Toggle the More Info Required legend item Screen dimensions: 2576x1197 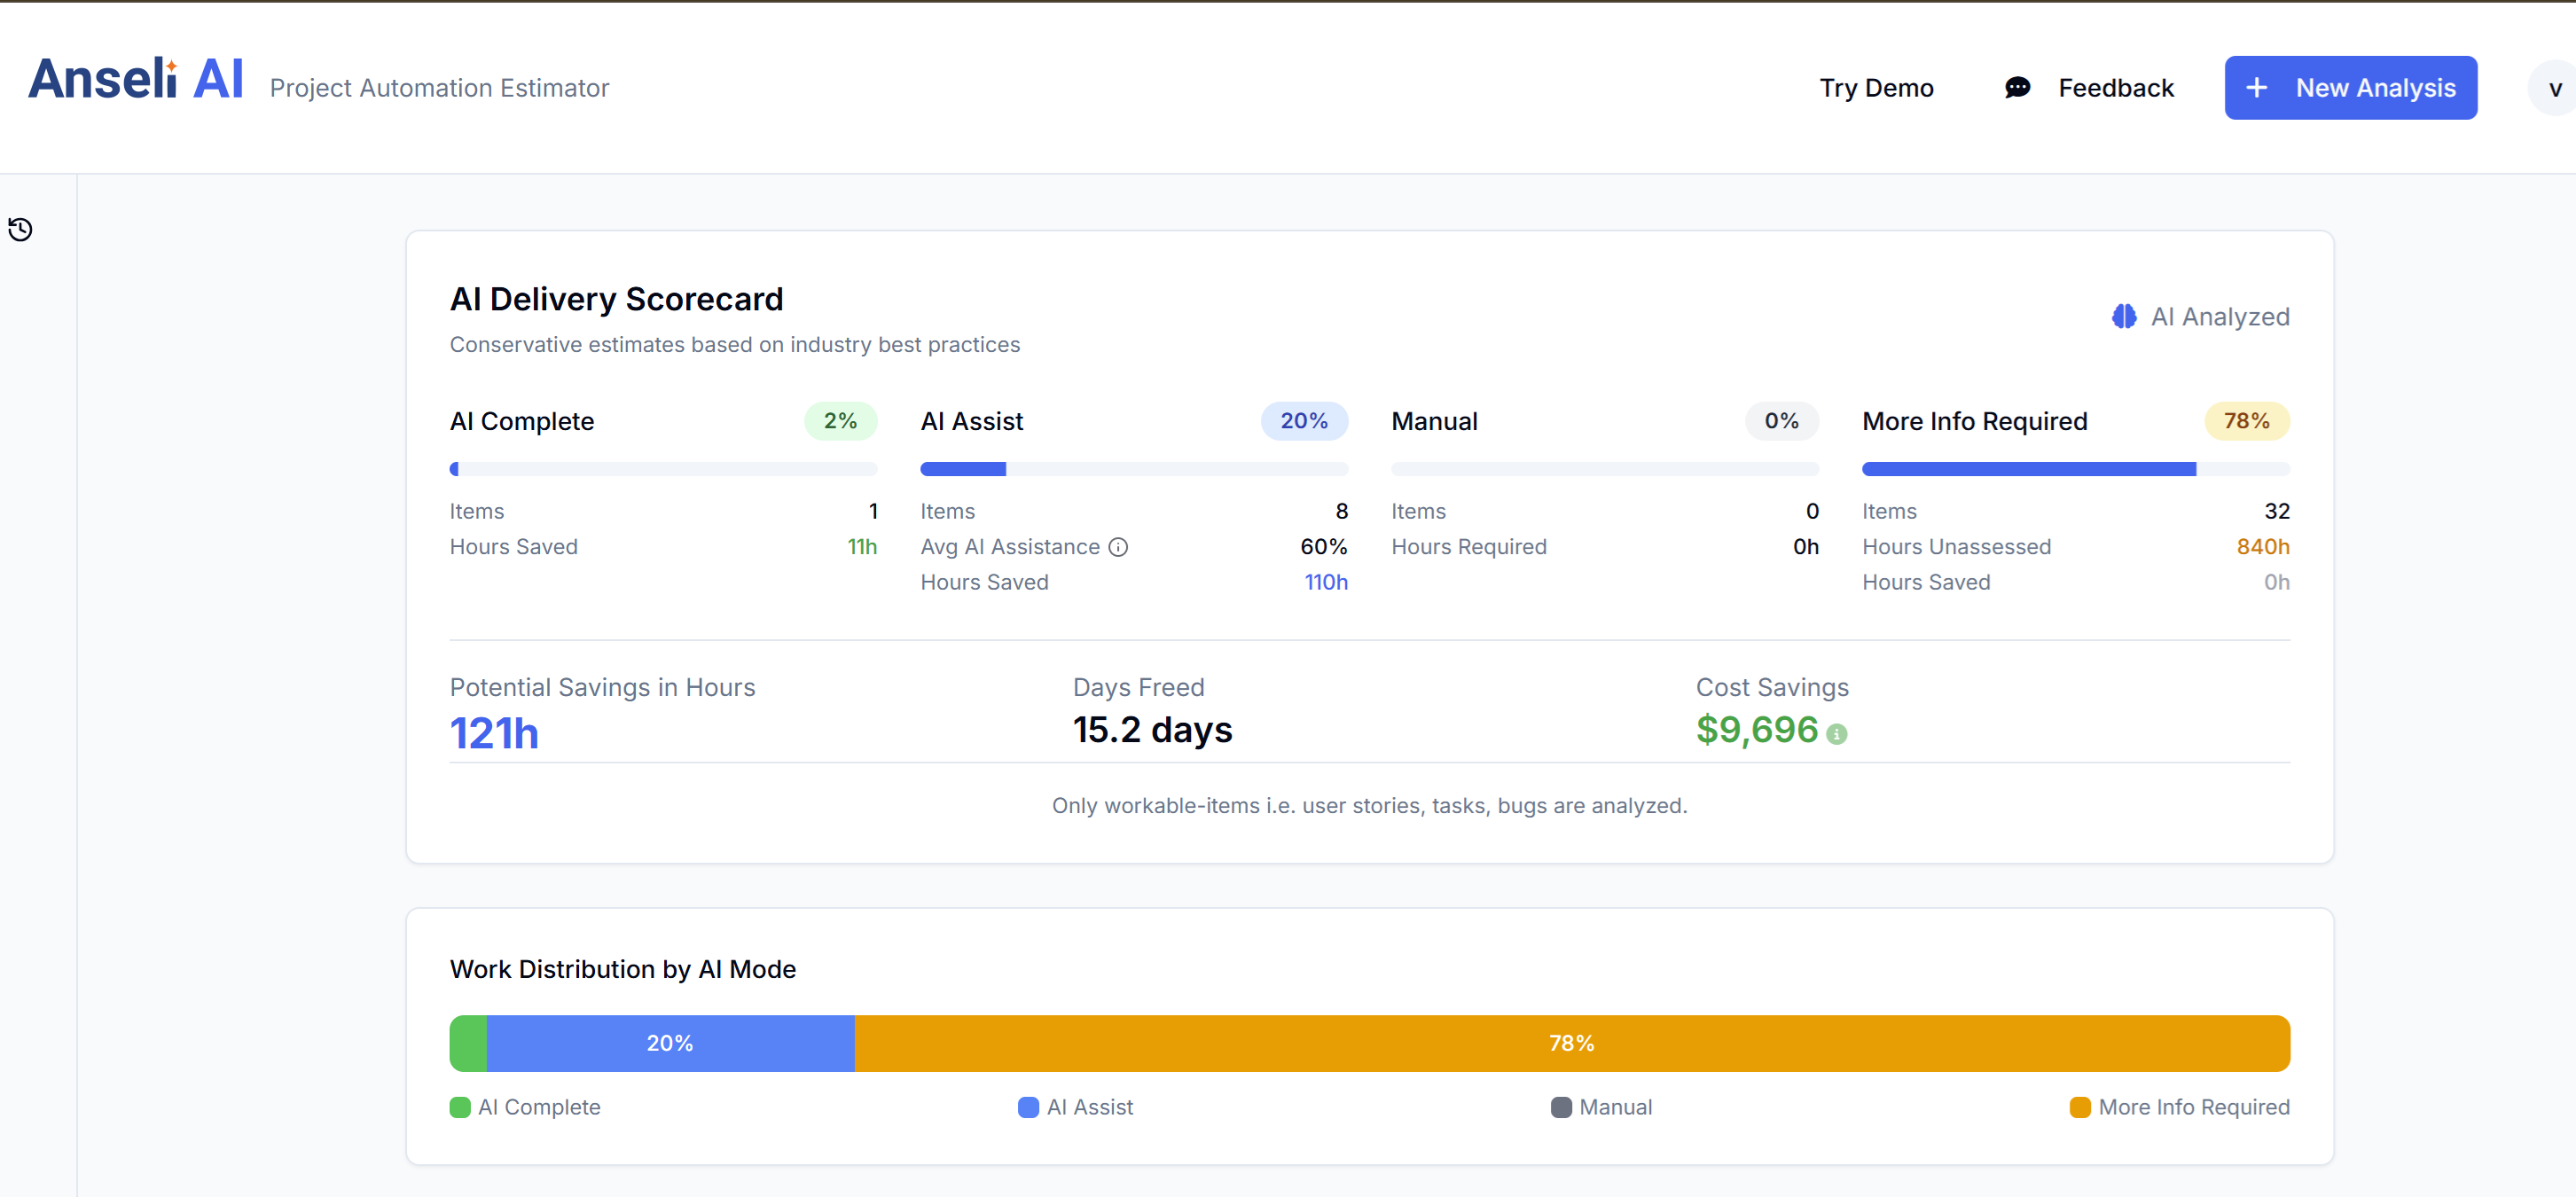(x=2192, y=1107)
